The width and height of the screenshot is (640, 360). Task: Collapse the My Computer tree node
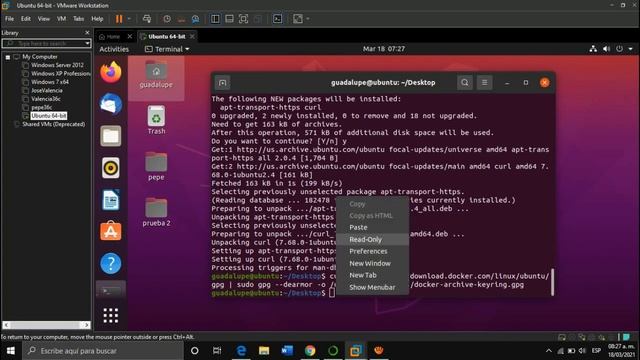pyautogui.click(x=8, y=57)
